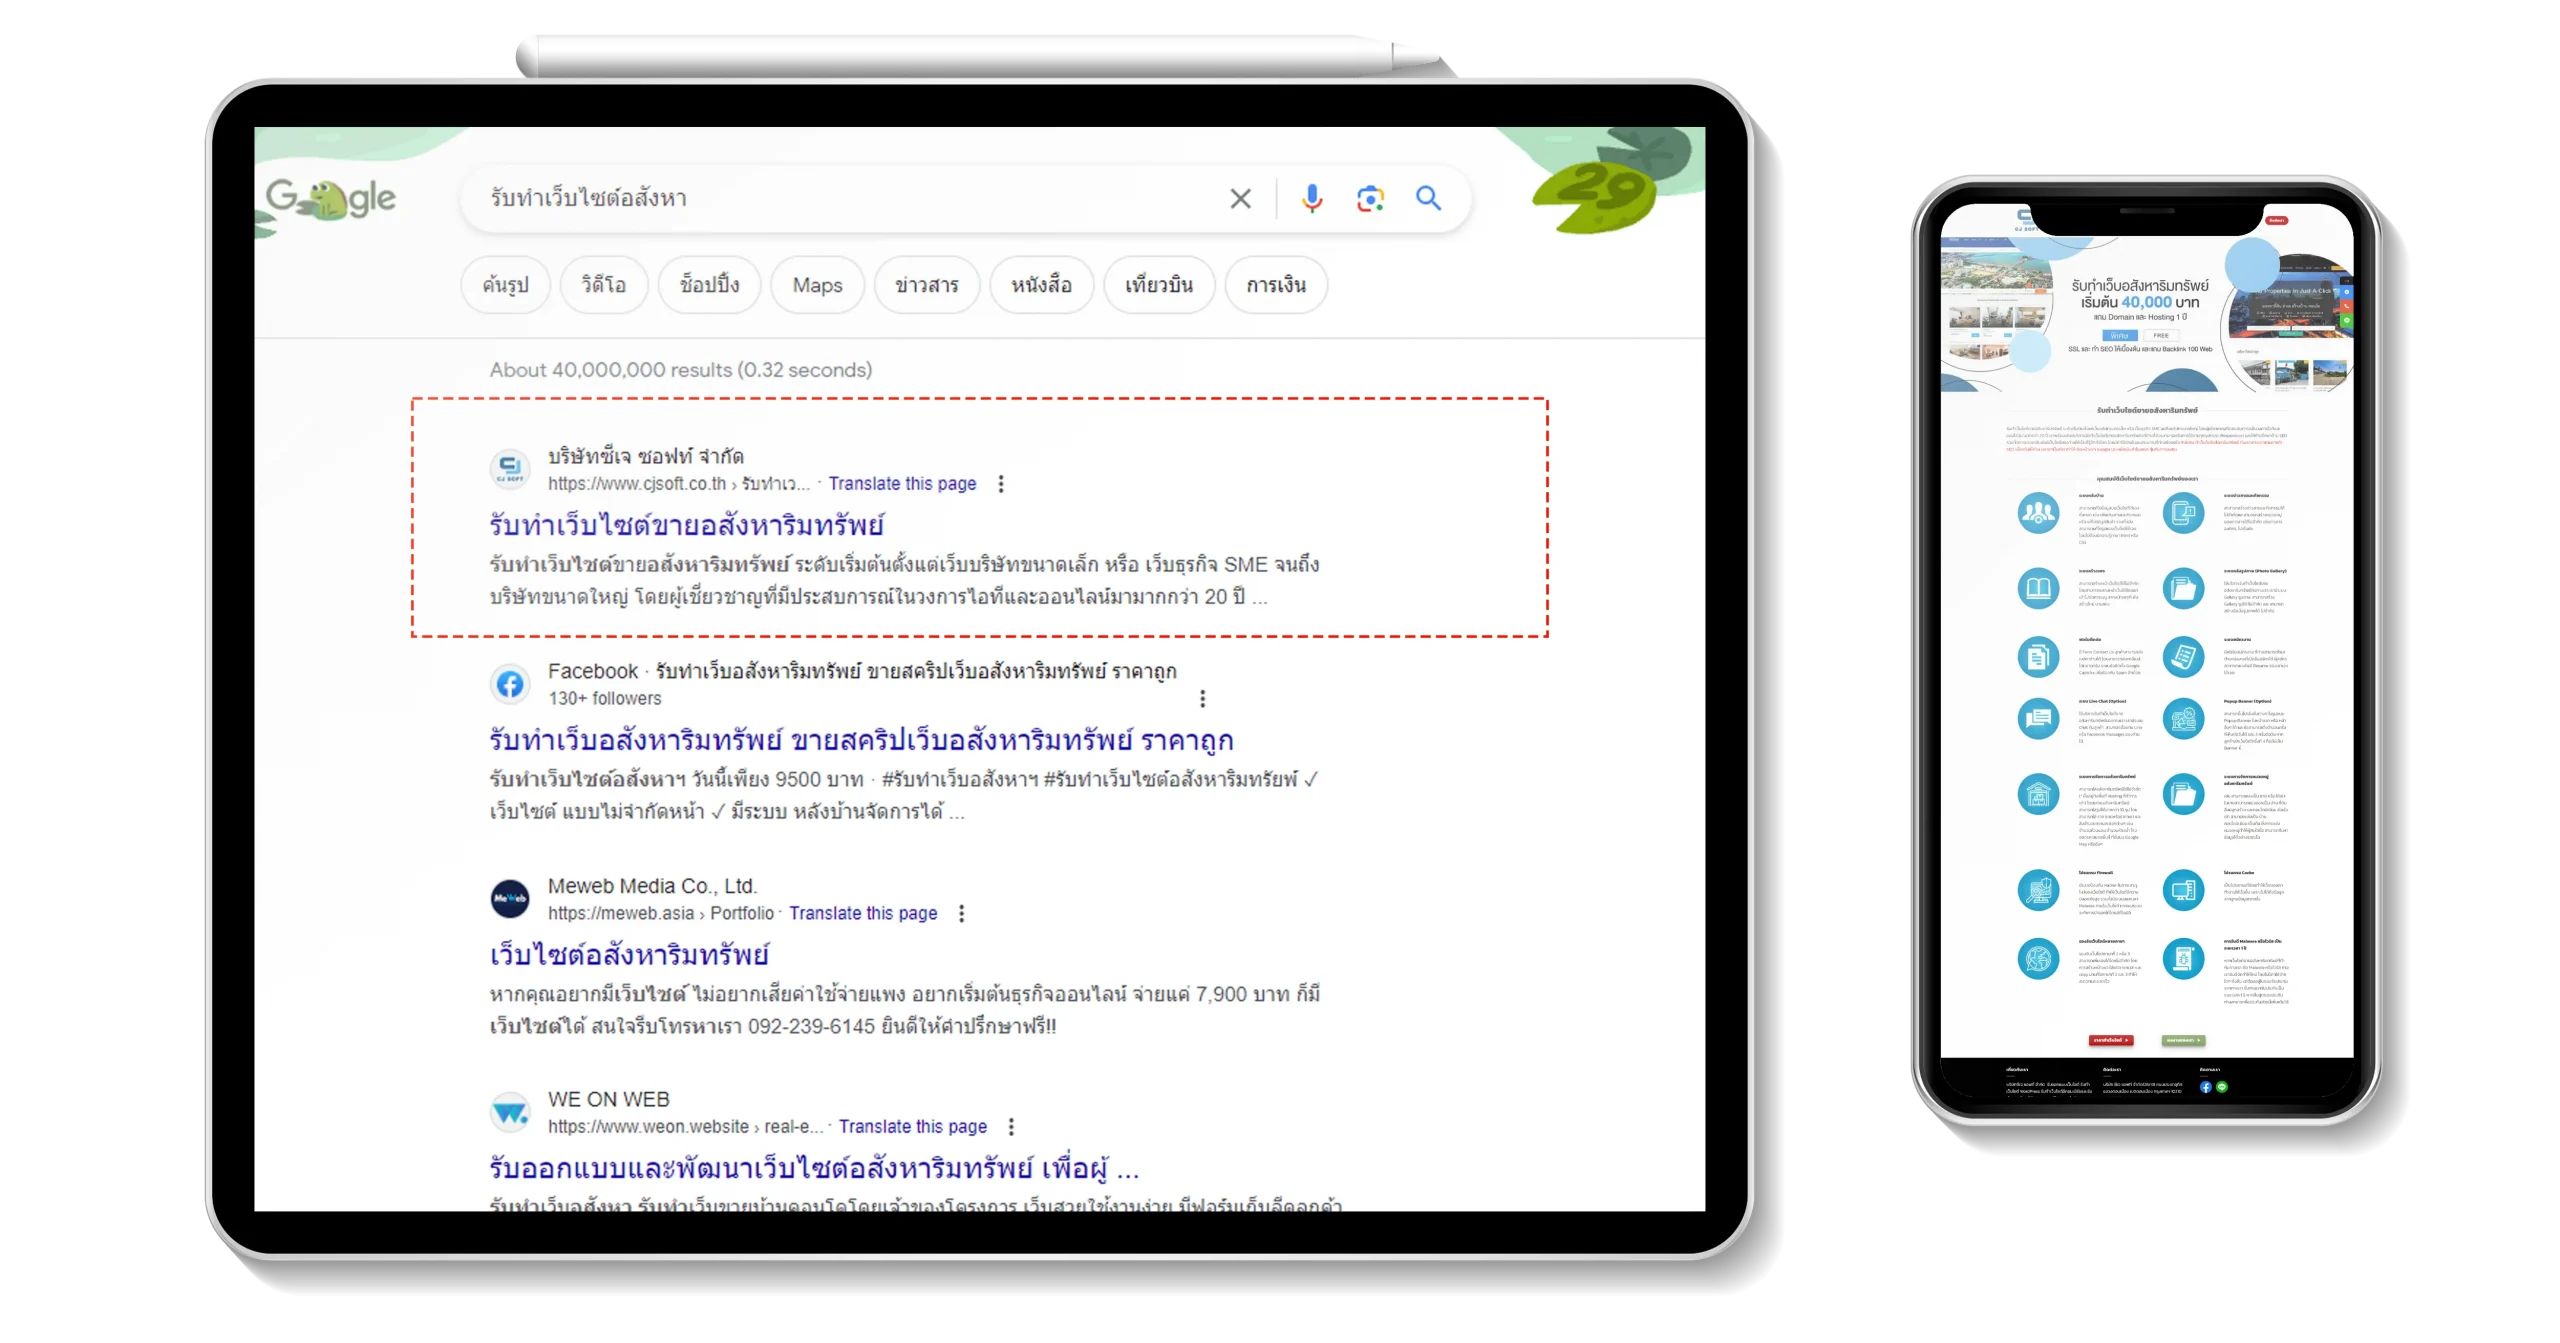Image resolution: width=2560 pixels, height=1343 pixels.
Task: Click the บริษัทซีเจ ซอฟท์ จำกัด site name
Action: pos(646,456)
